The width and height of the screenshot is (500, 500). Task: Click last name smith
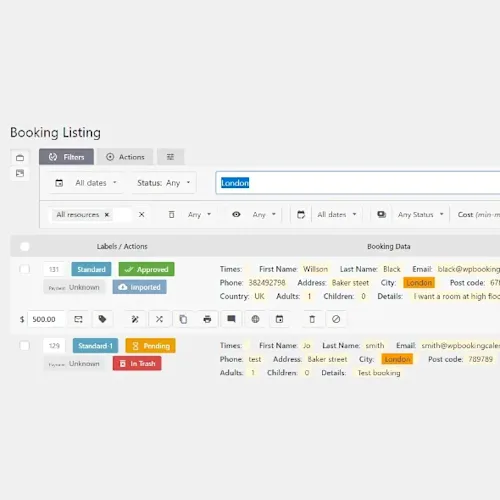[375, 345]
